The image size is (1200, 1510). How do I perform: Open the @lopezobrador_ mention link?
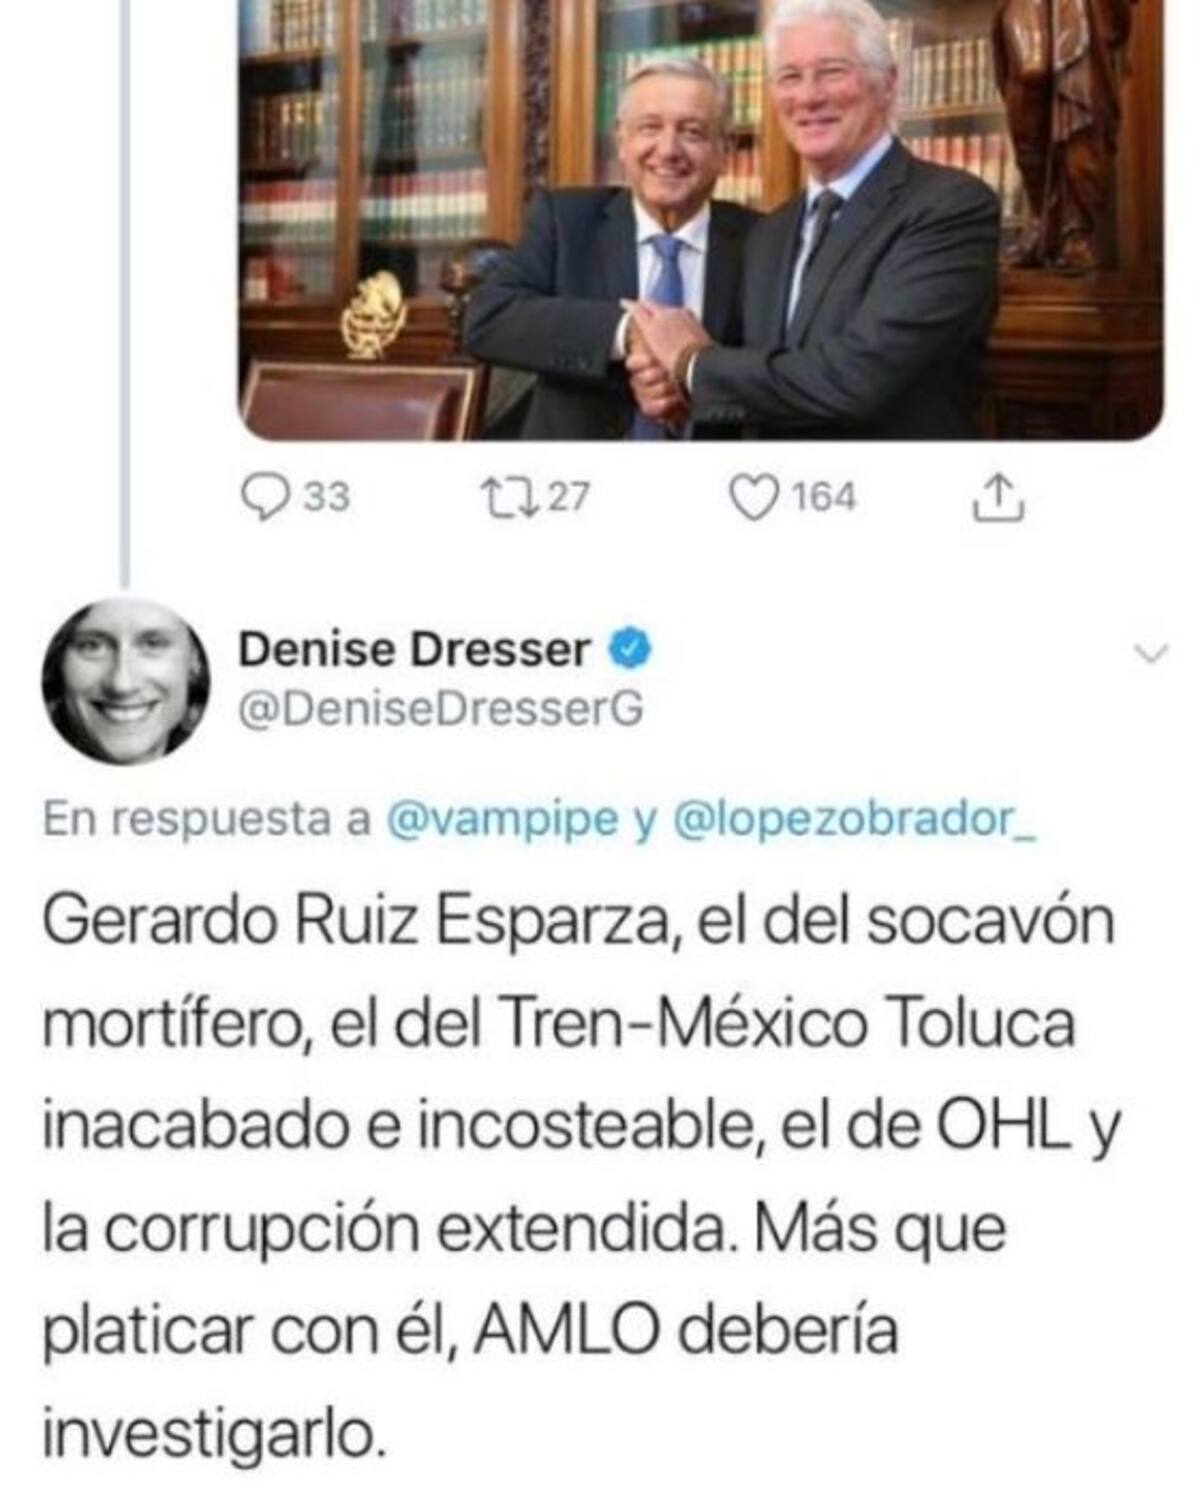(857, 820)
